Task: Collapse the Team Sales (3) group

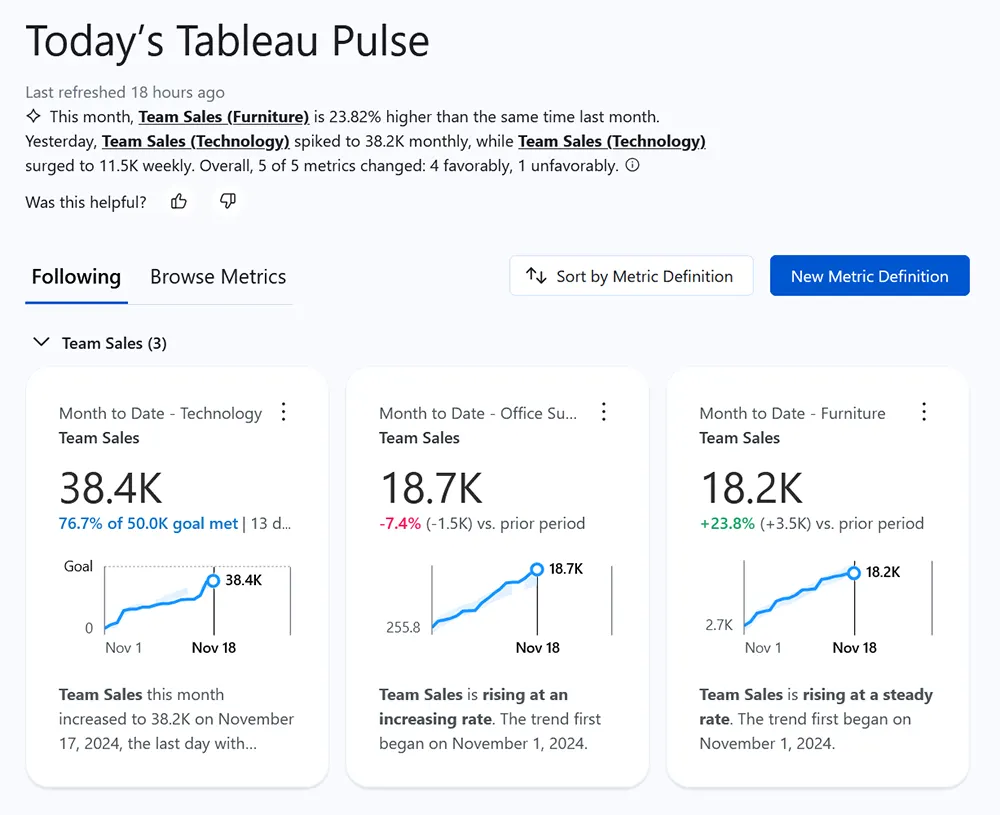Action: point(41,342)
